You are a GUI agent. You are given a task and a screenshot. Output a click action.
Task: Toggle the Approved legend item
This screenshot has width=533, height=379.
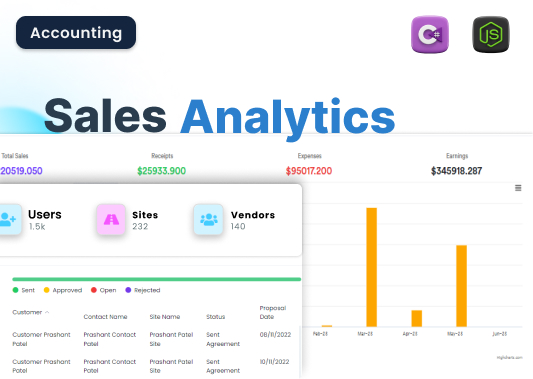[x=63, y=290]
